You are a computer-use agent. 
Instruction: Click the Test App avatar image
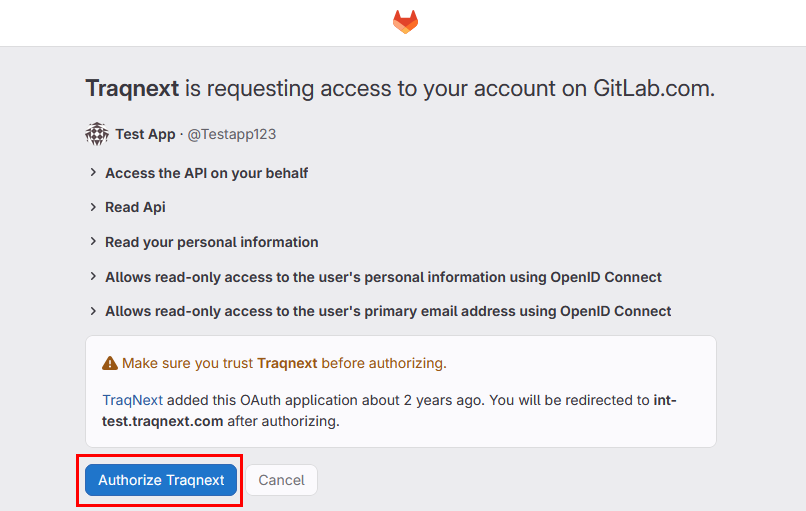[x=97, y=134]
